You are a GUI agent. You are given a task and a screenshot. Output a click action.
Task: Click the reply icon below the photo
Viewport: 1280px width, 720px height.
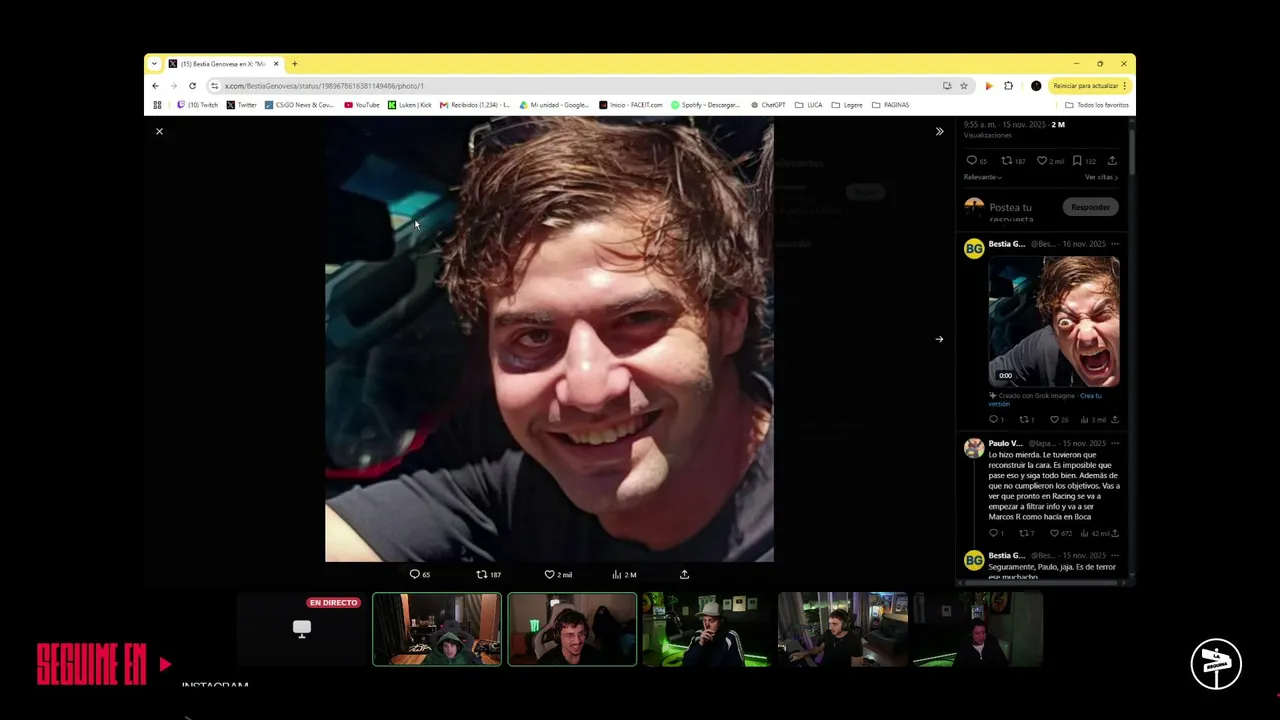(415, 574)
